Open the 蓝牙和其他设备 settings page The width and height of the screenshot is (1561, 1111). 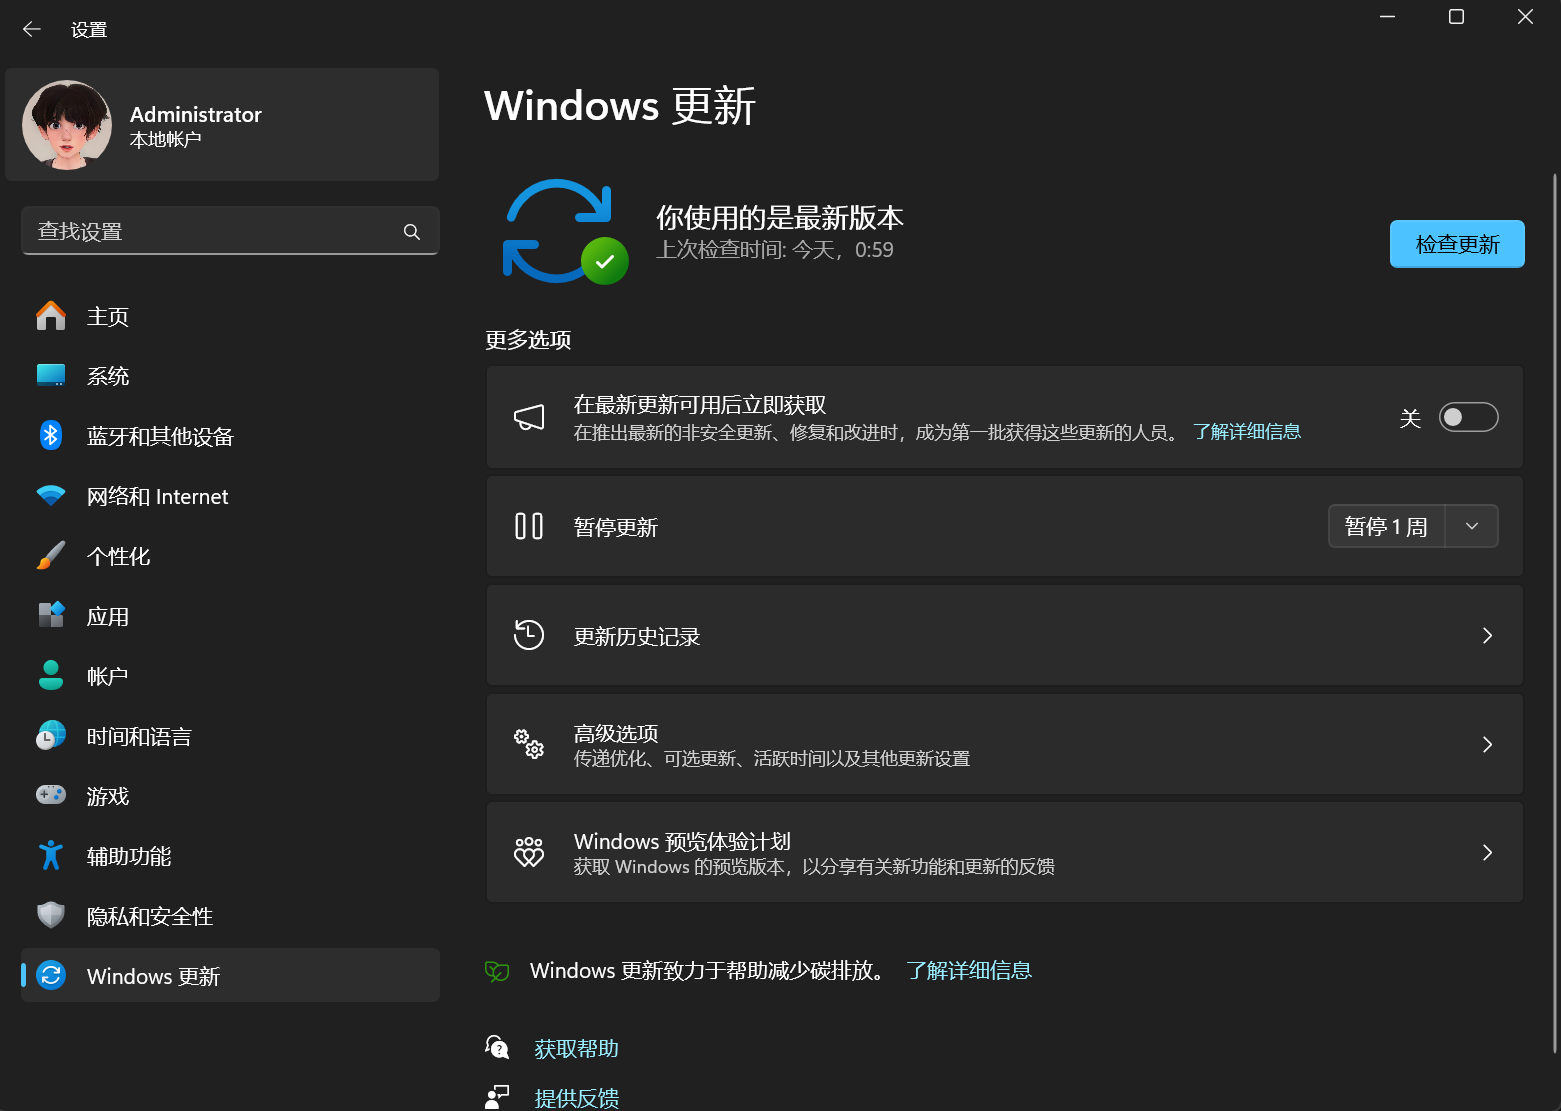coord(230,436)
